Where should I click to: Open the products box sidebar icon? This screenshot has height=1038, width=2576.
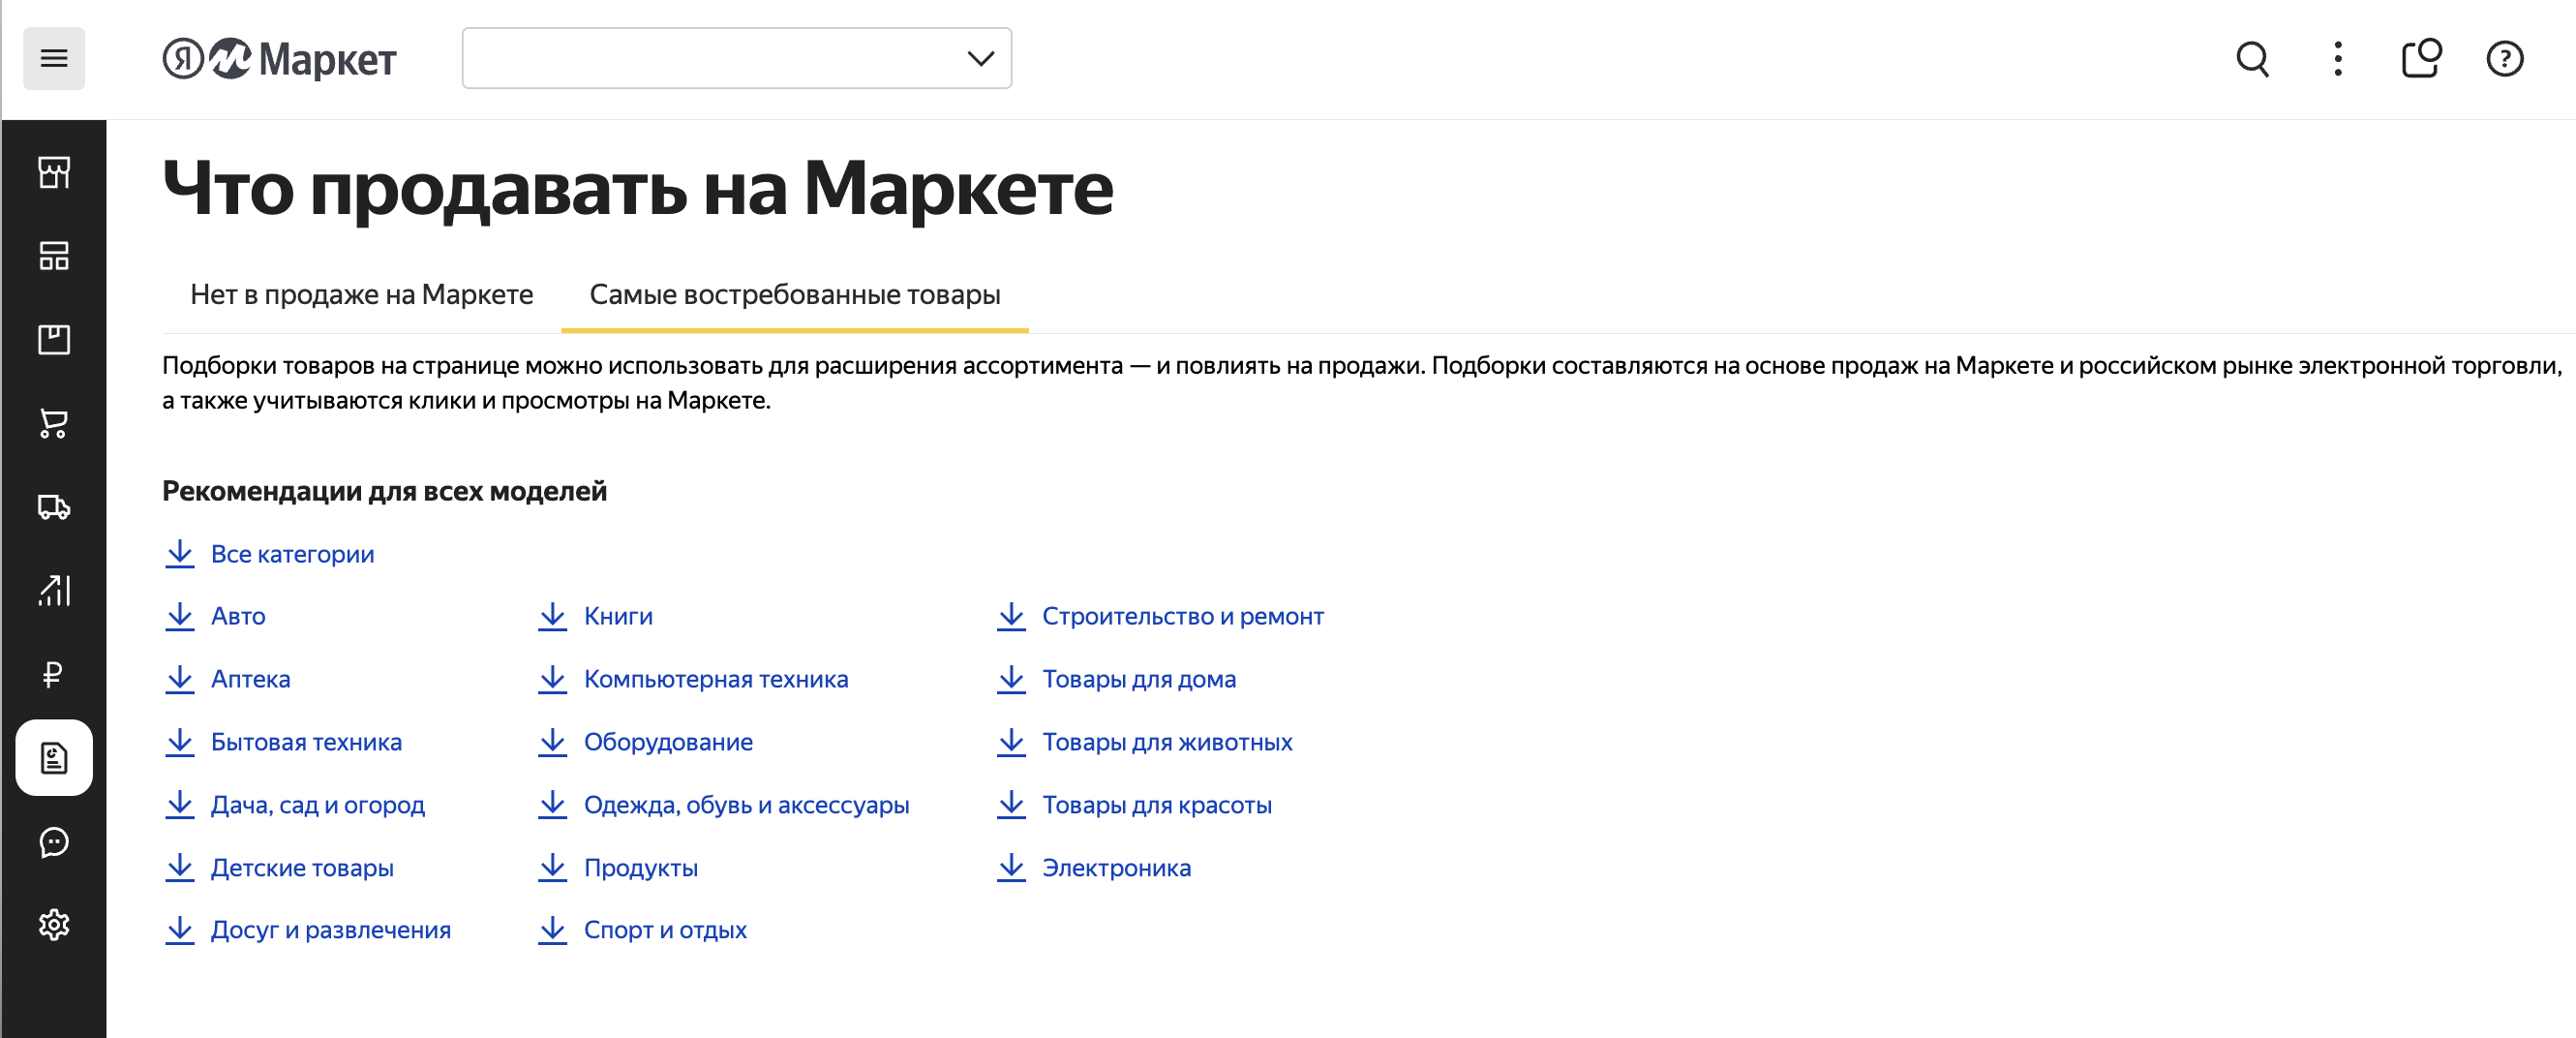click(x=54, y=339)
